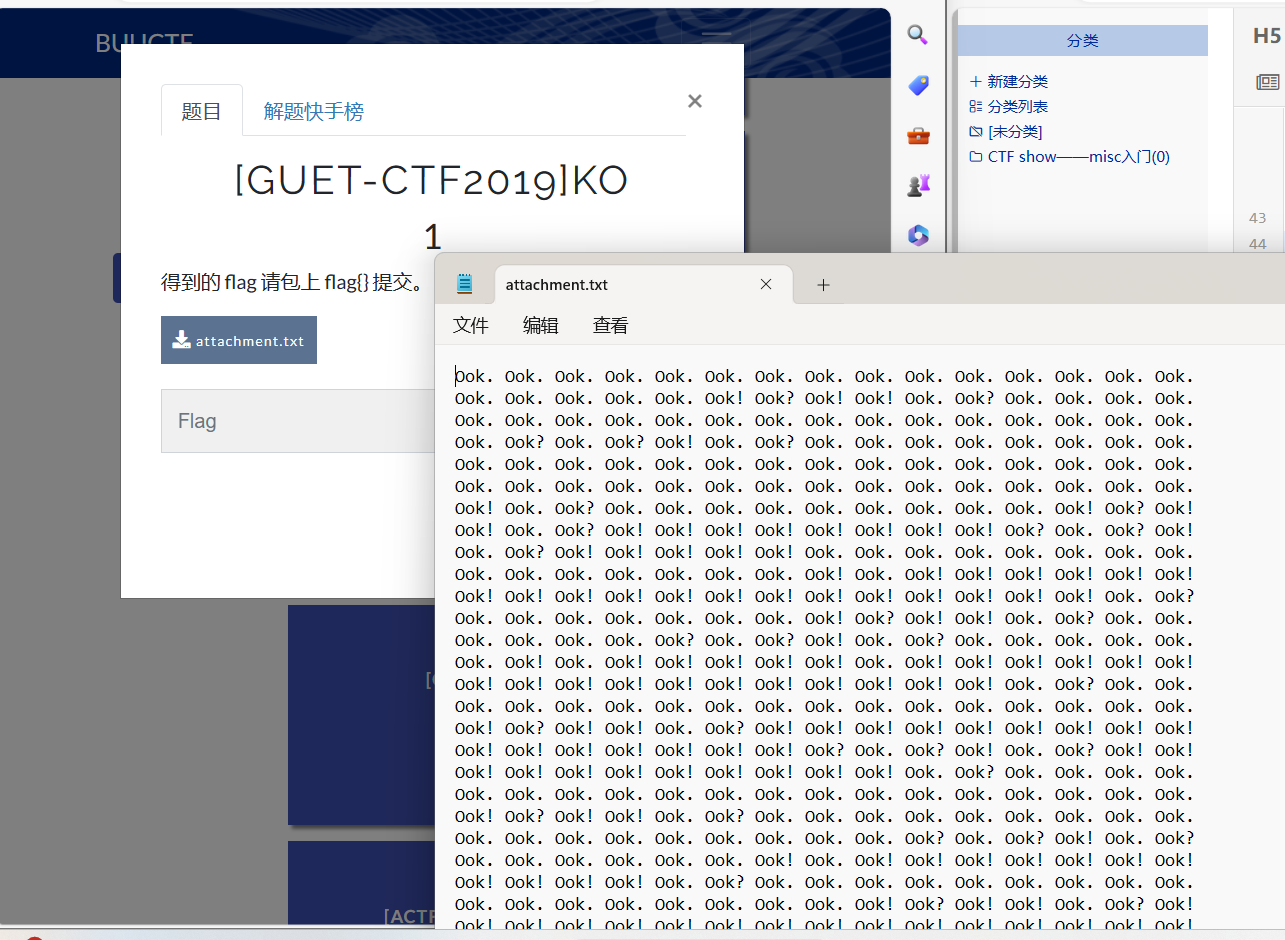Click the H5 label in right panel

[1266, 37]
